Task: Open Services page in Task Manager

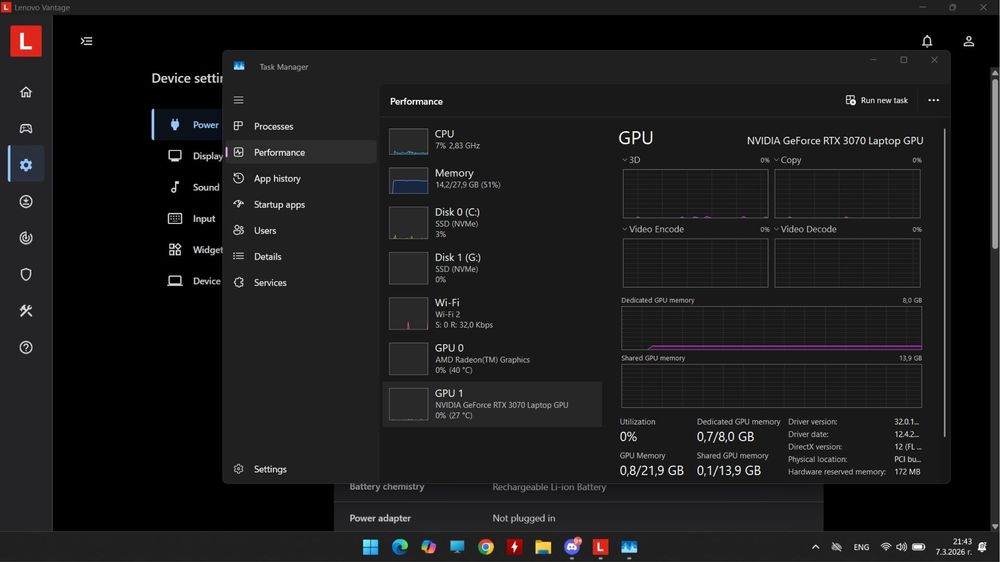Action: (x=300, y=283)
